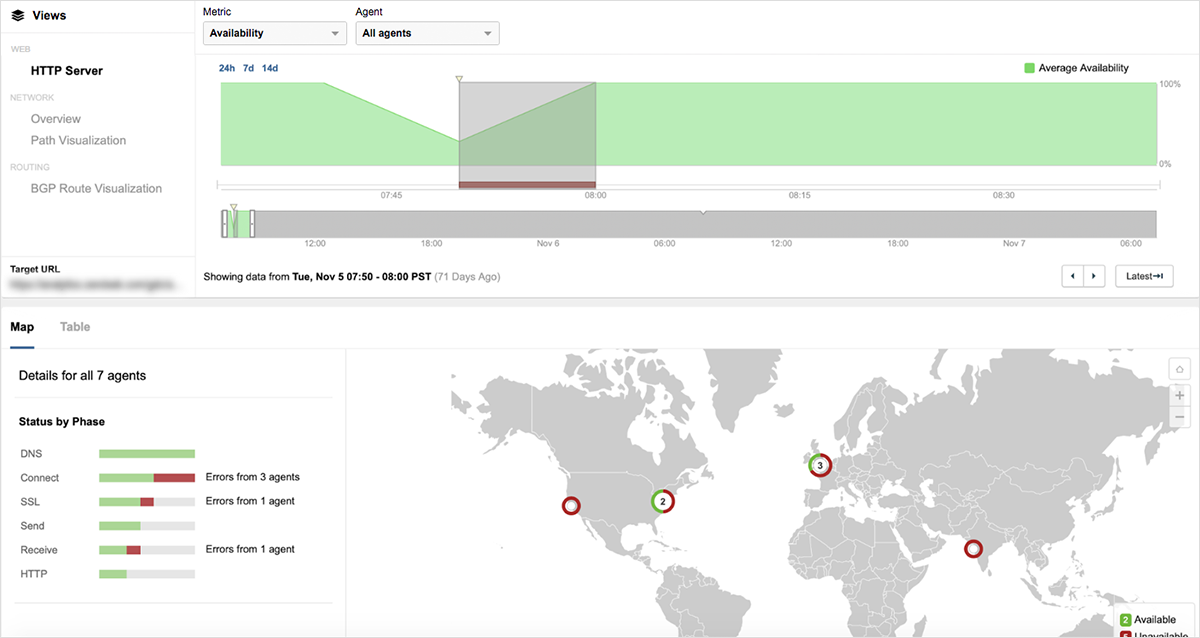The width and height of the screenshot is (1200, 638).
Task: Click the India agent marker
Action: (972, 549)
